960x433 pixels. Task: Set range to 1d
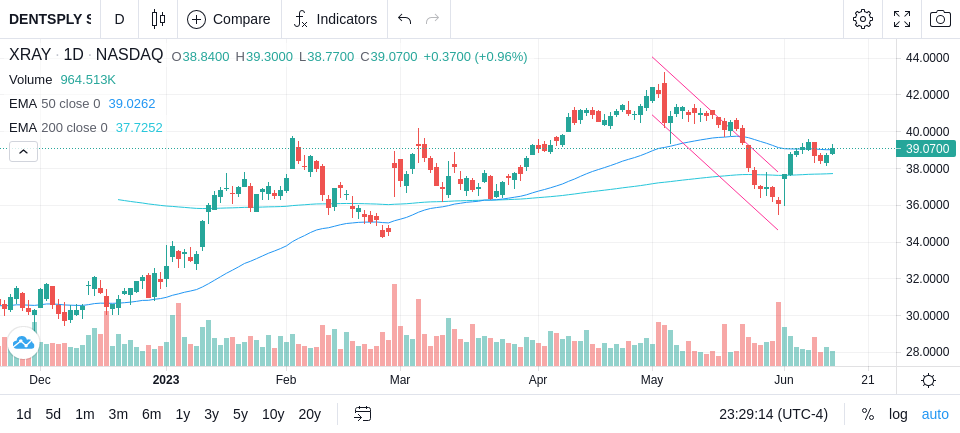(24, 415)
